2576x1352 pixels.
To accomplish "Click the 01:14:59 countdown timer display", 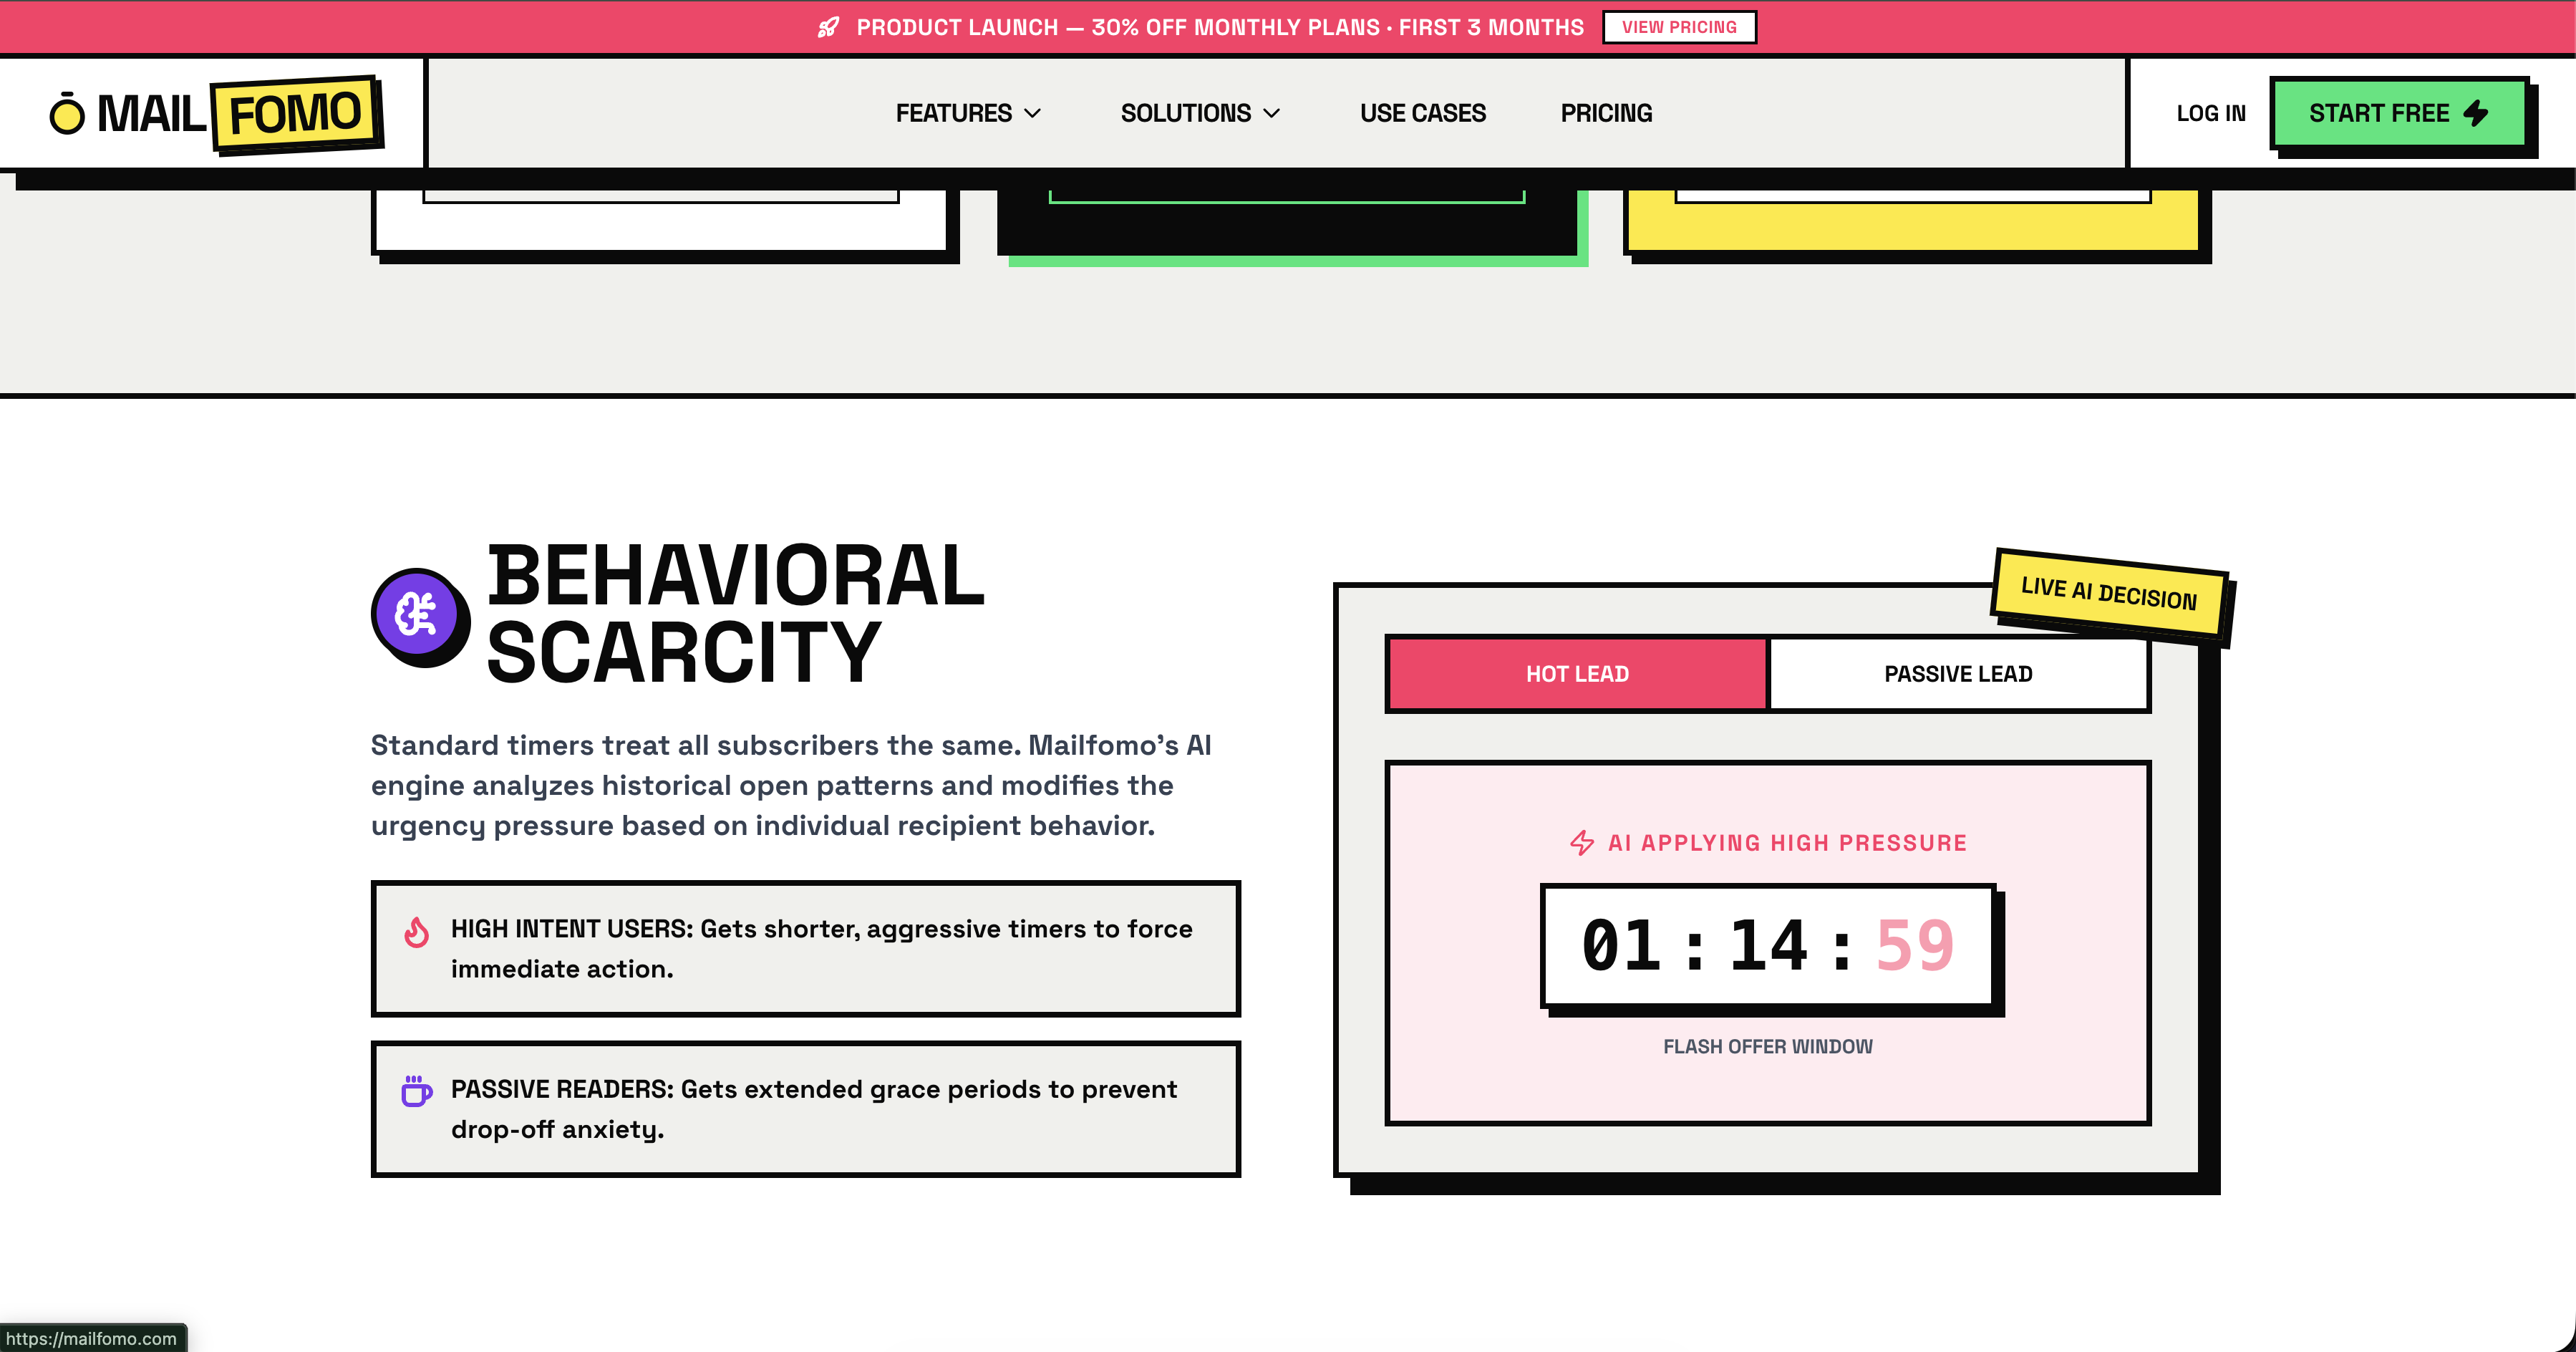I will 1767,946.
